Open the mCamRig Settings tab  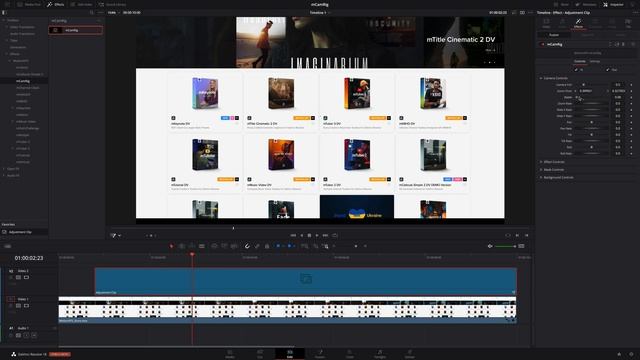pos(595,61)
